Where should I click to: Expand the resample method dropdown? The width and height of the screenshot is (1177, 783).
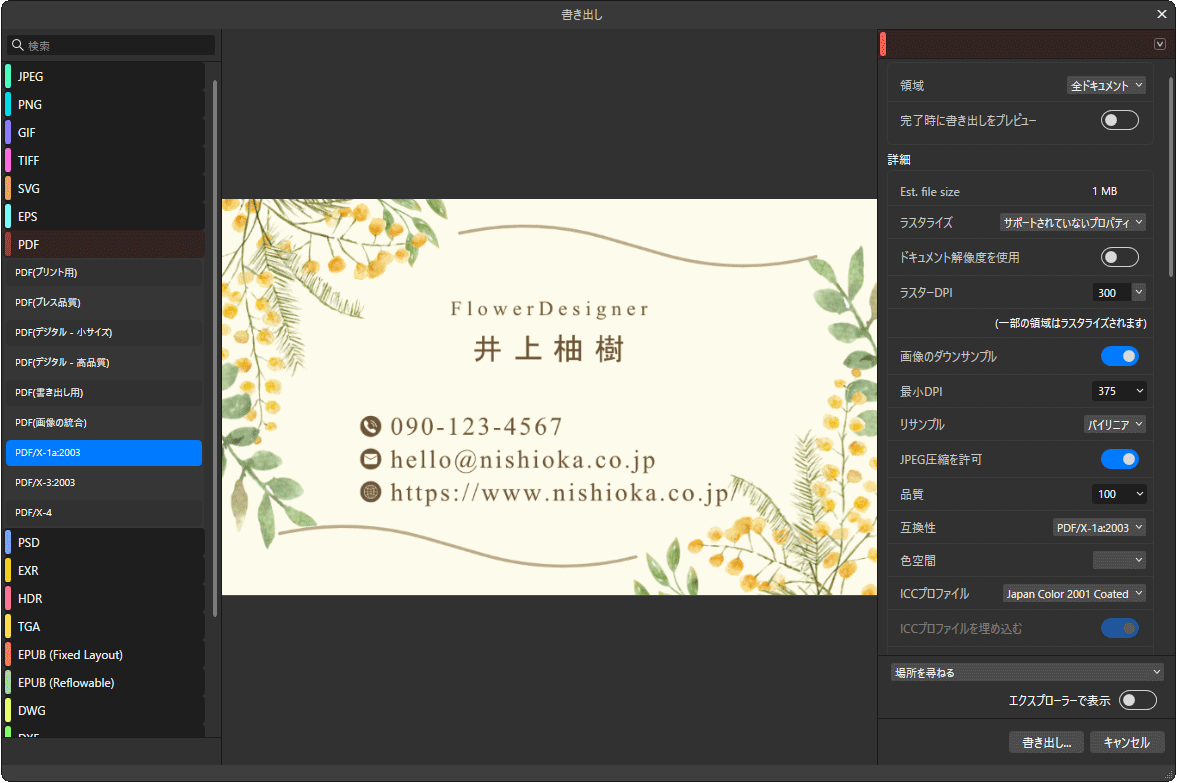pyautogui.click(x=1115, y=424)
